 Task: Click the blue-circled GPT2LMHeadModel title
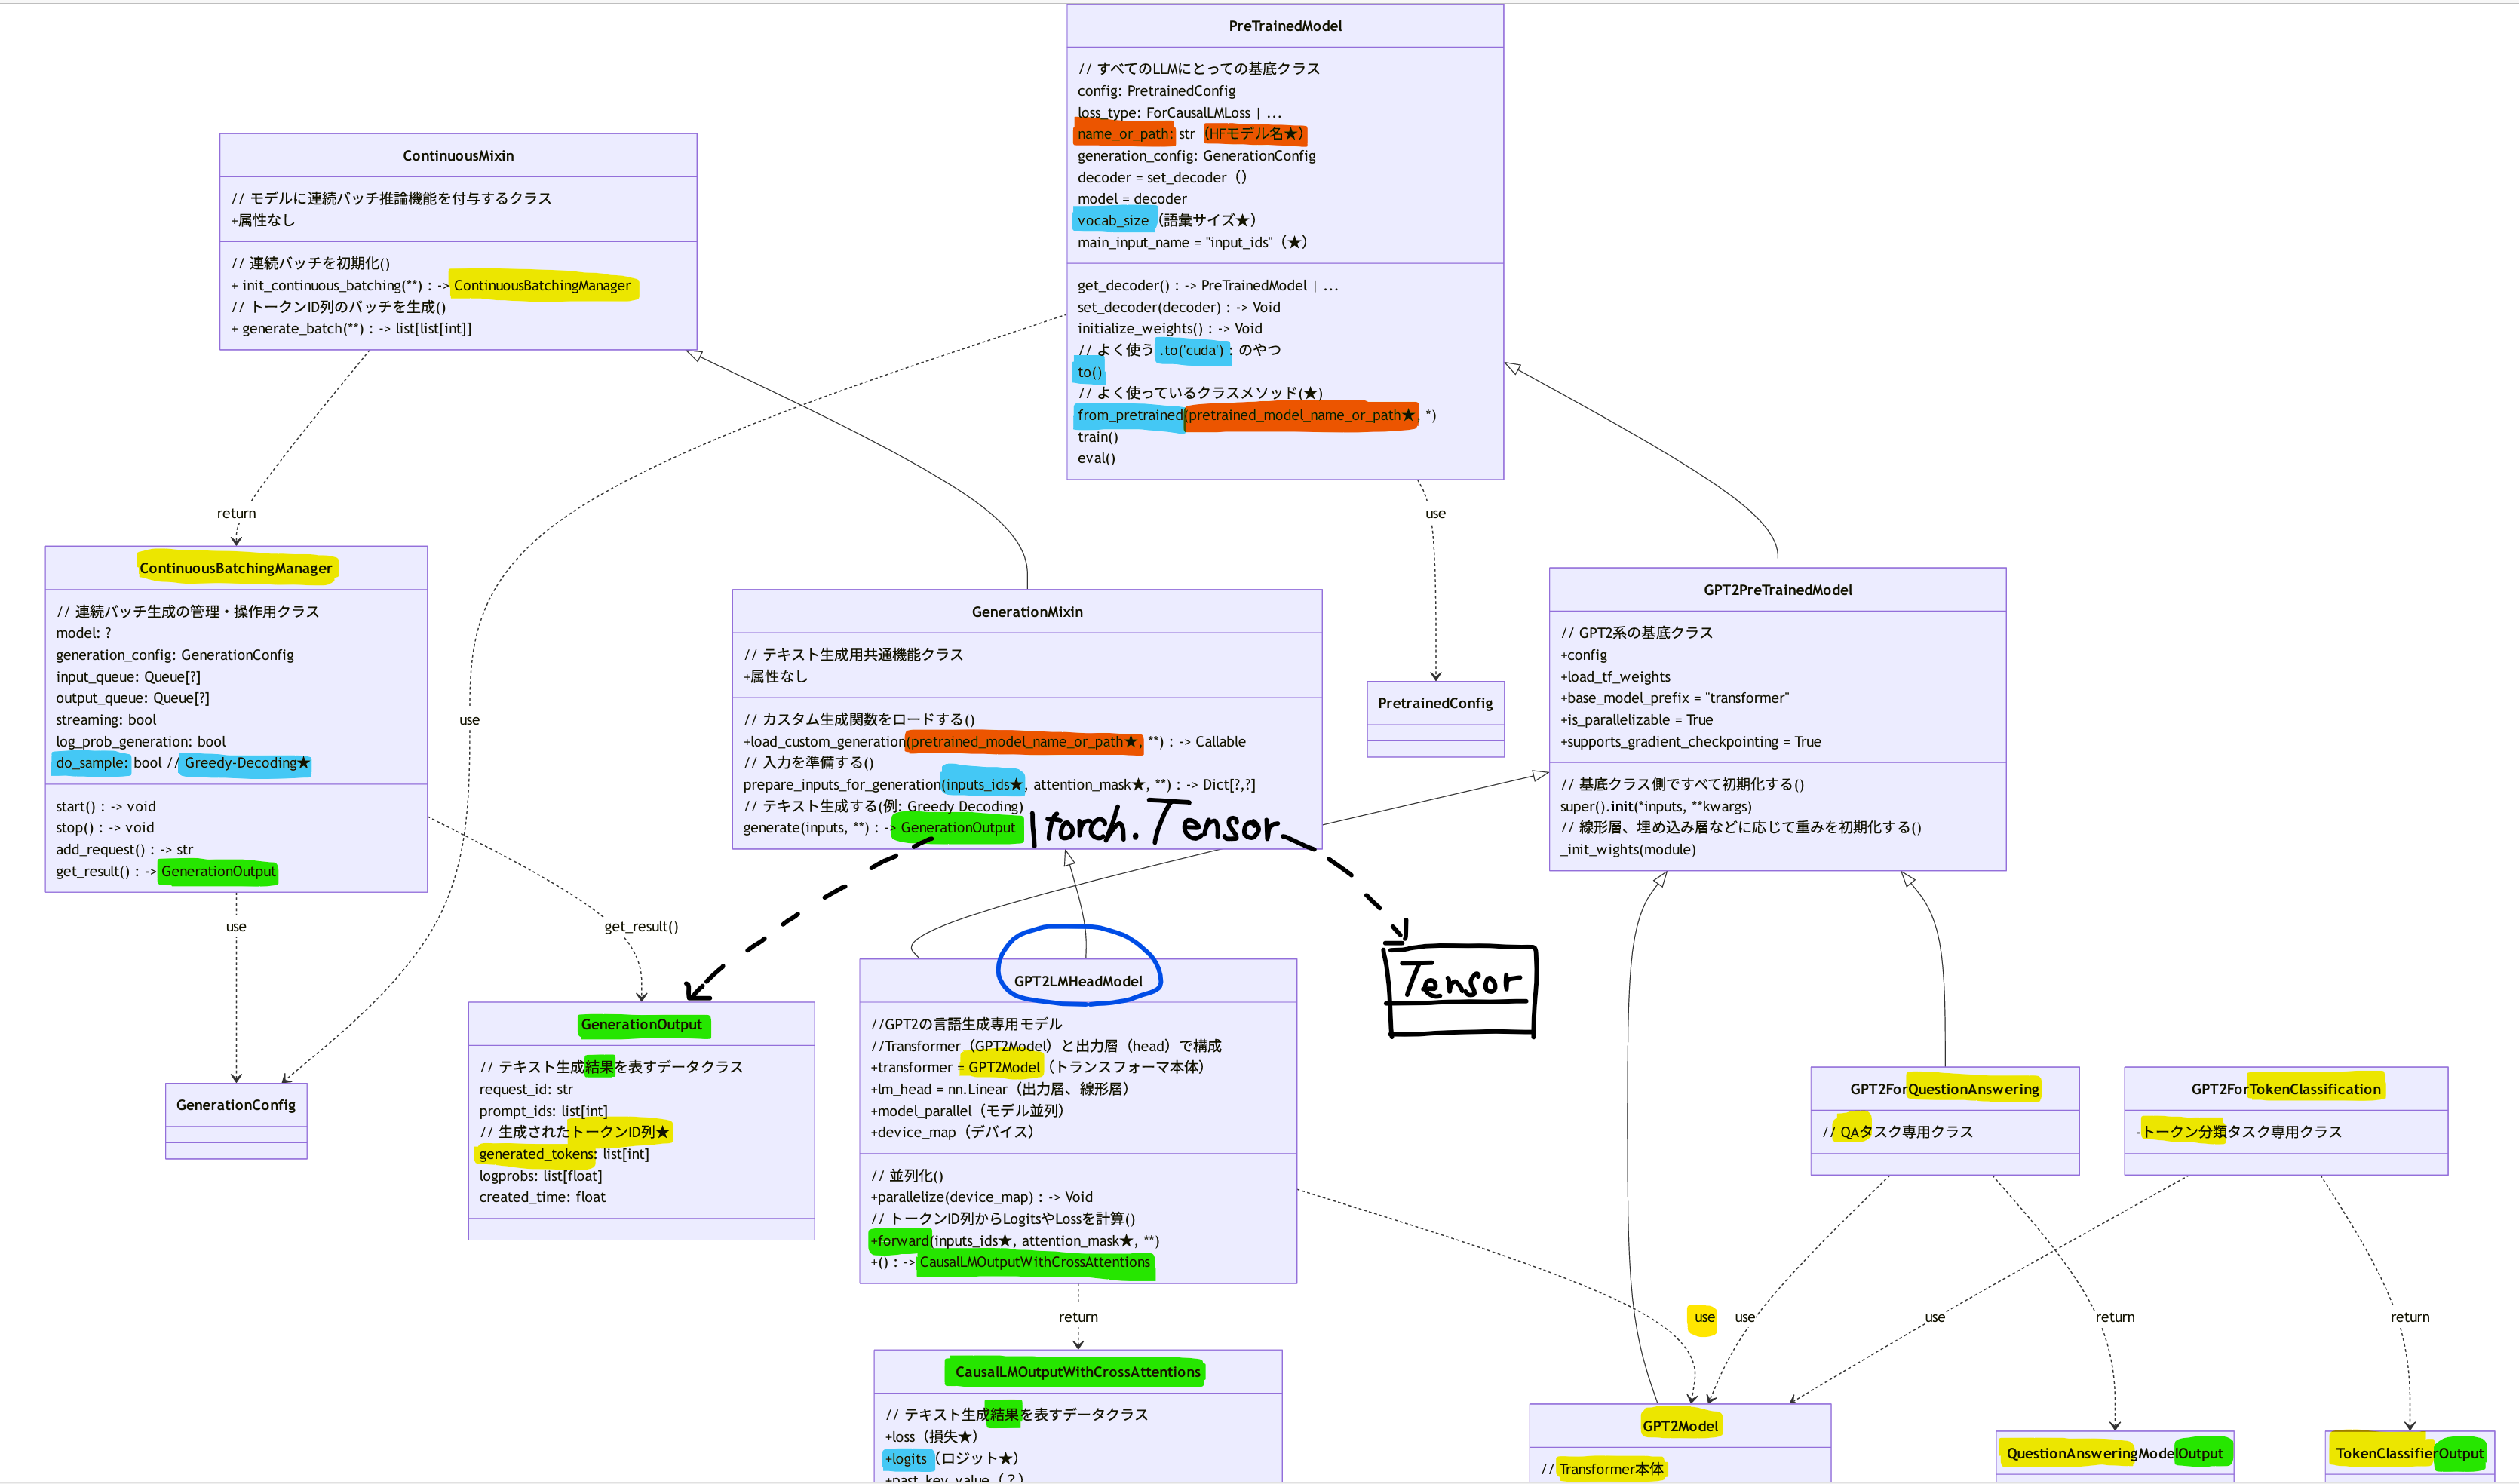tap(1078, 981)
